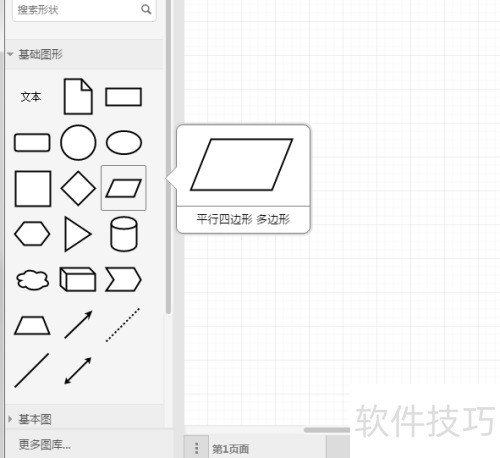Click the parallelogram shape in the palette
This screenshot has height=458, width=500.
point(124,188)
